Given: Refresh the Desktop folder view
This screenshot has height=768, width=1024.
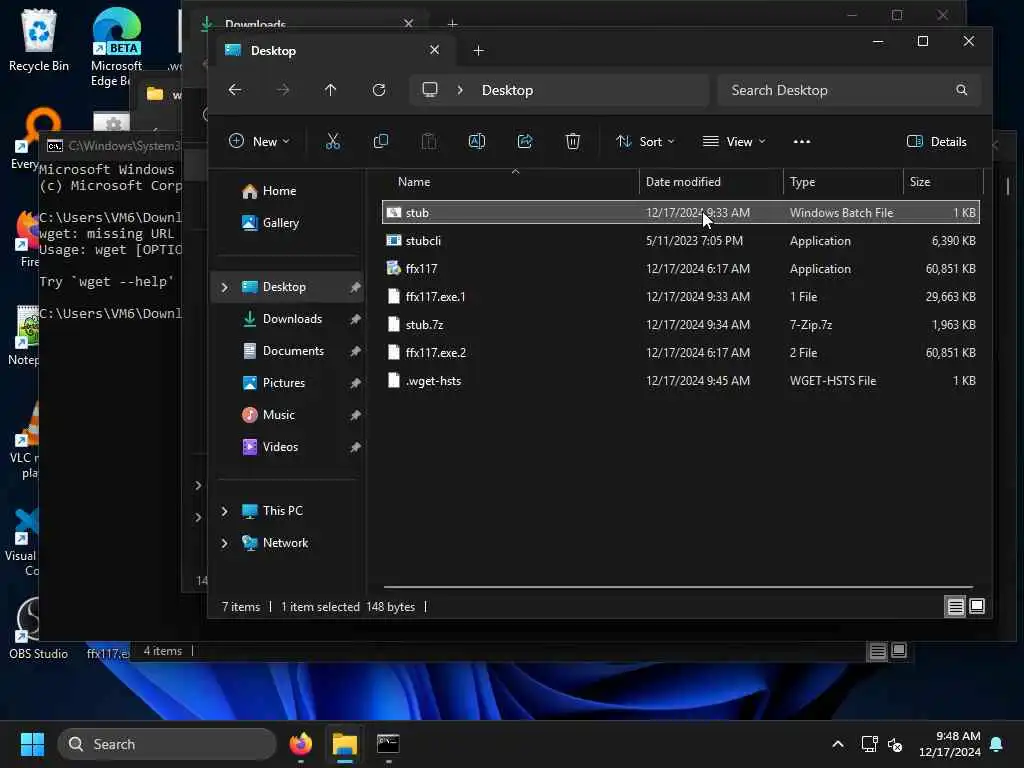Looking at the screenshot, I should (379, 90).
